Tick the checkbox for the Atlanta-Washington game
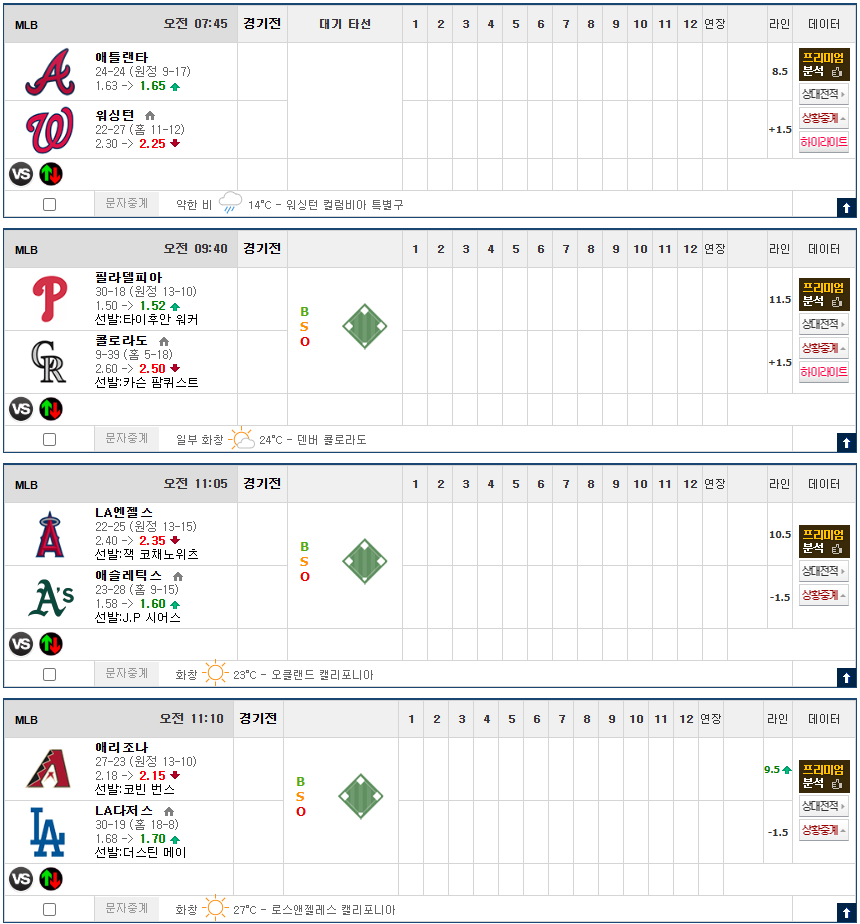The height and width of the screenshot is (924, 860). (x=50, y=205)
